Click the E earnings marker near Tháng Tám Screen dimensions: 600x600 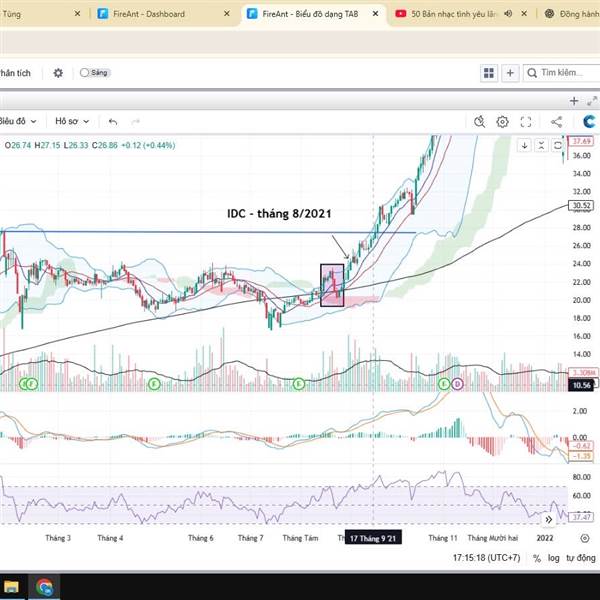[x=298, y=383]
